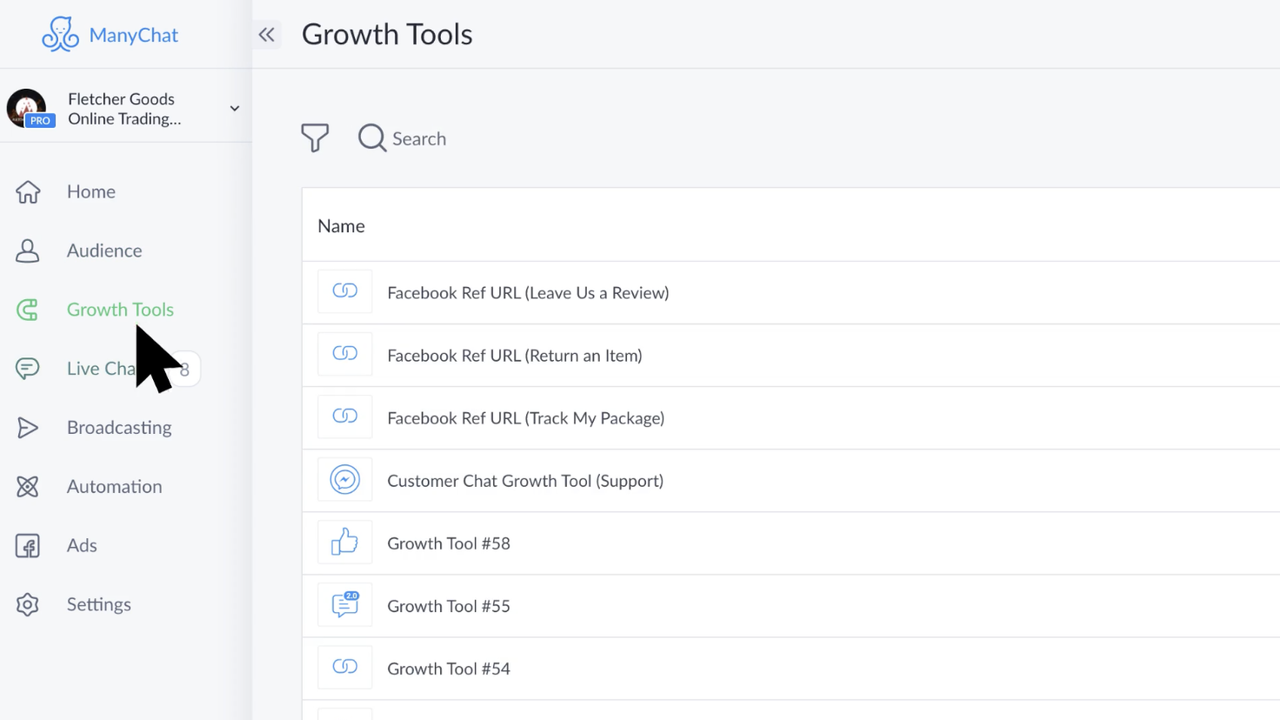Open Live Chat speech bubble icon
The image size is (1280, 720).
pyautogui.click(x=28, y=369)
